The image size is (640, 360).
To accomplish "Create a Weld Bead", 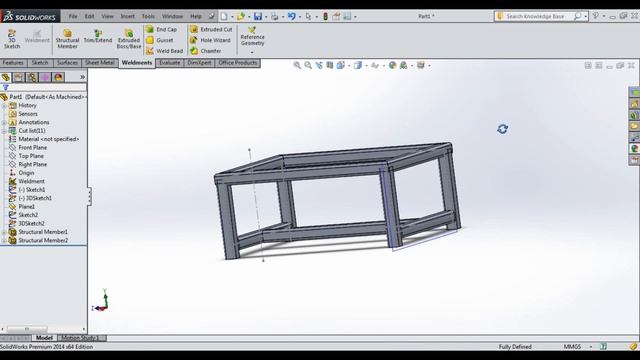I will [x=164, y=51].
